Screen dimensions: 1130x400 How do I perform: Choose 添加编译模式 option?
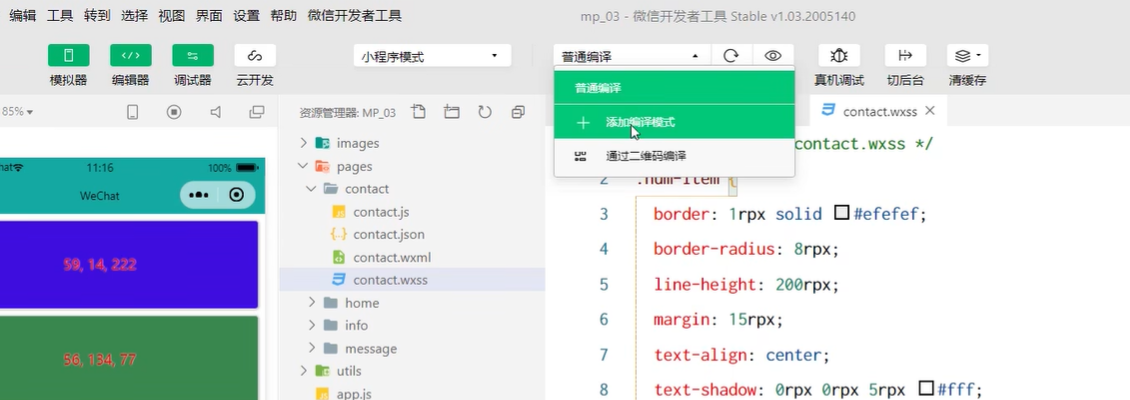tap(674, 122)
